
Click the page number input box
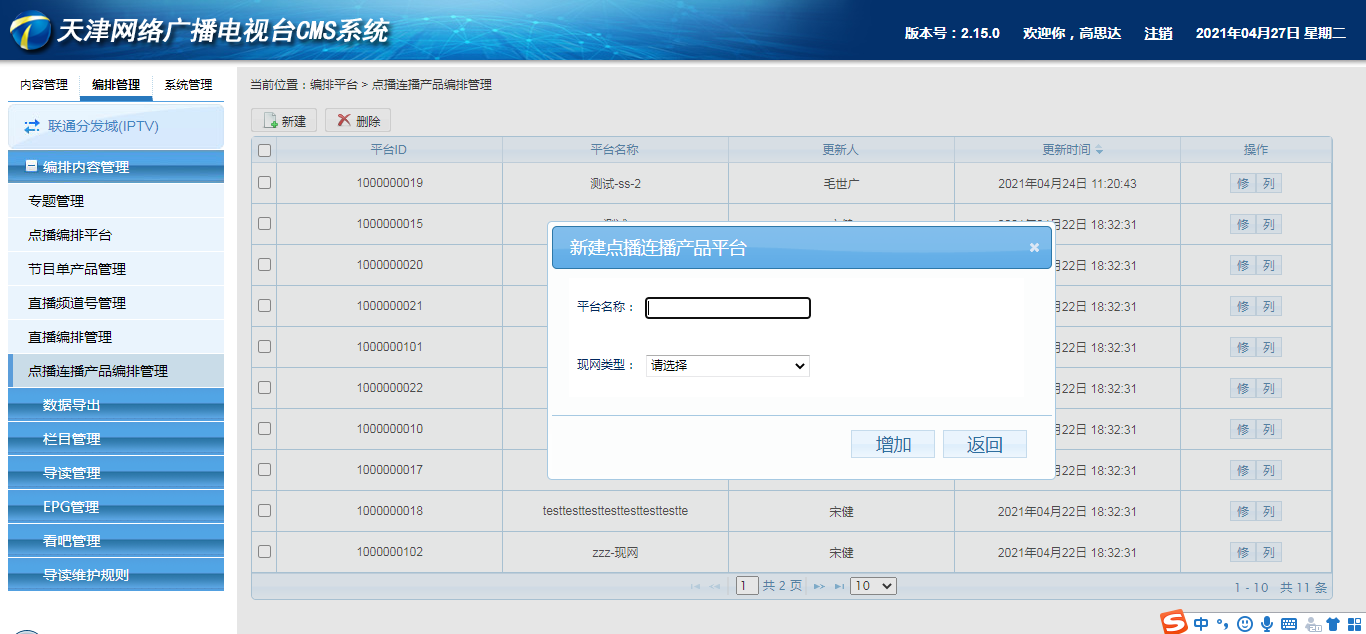point(747,586)
